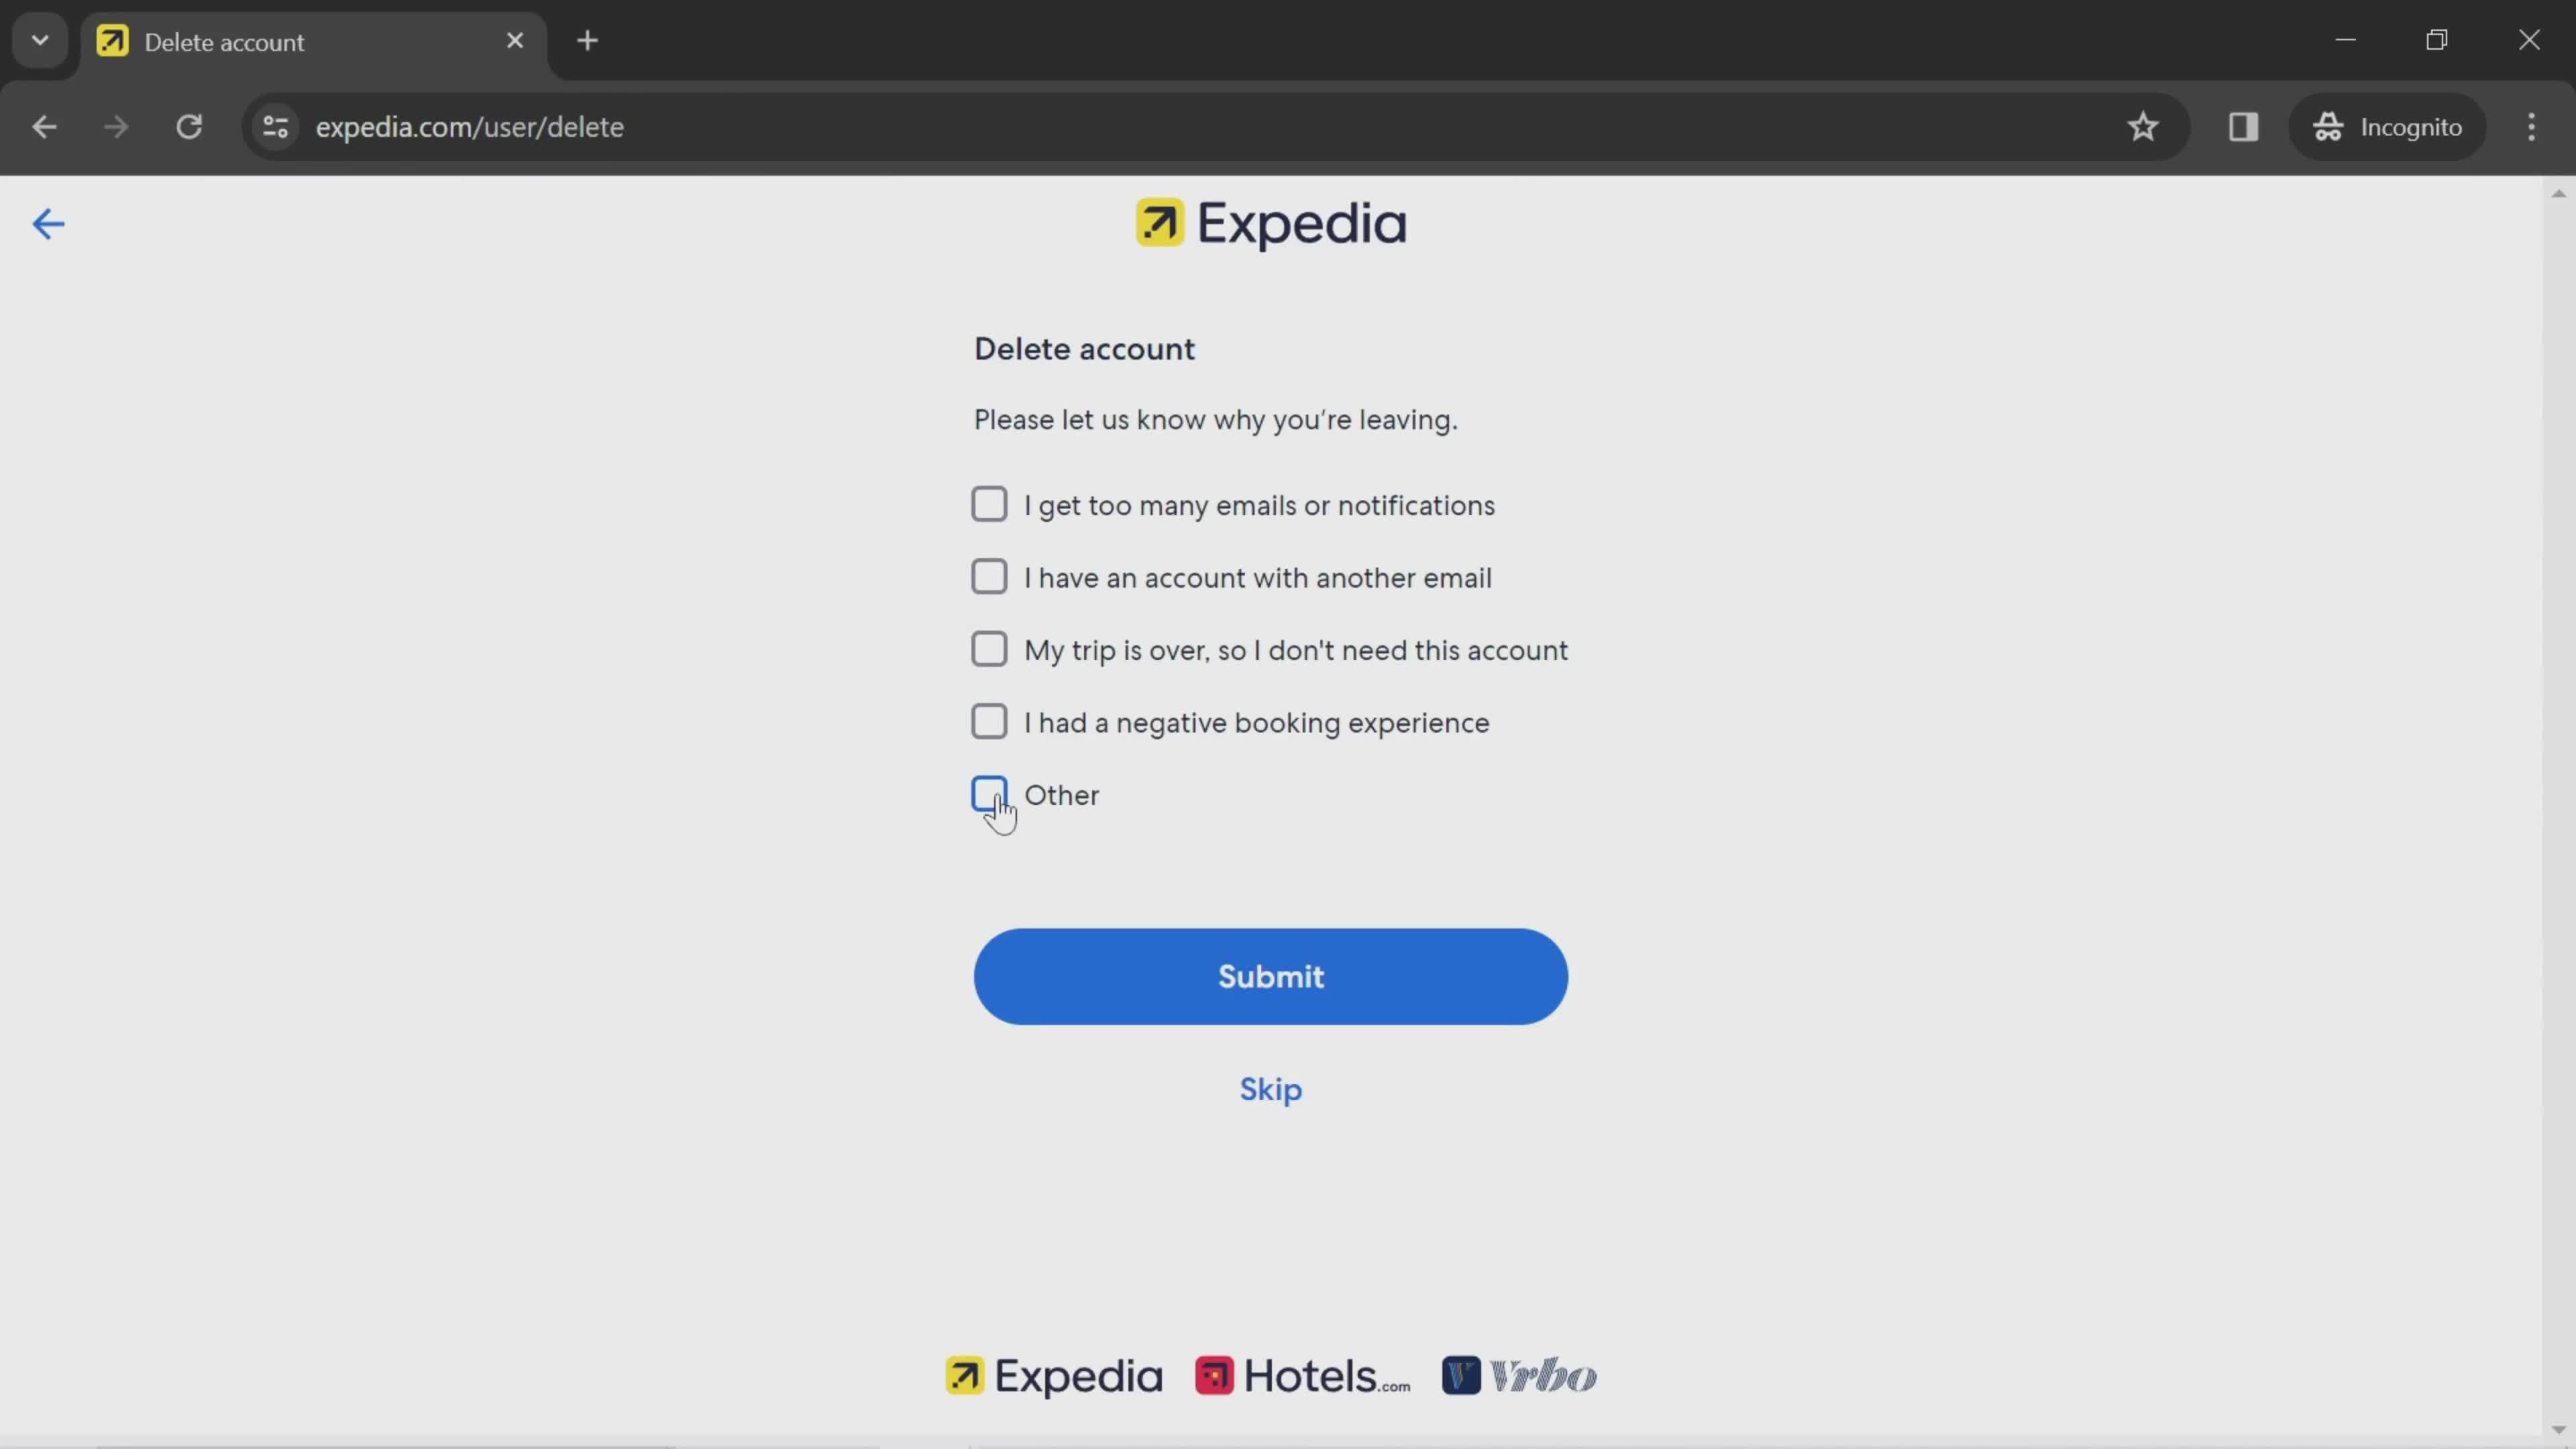Restore down the browser window
This screenshot has width=2576, height=1449.
pyautogui.click(x=2437, y=40)
